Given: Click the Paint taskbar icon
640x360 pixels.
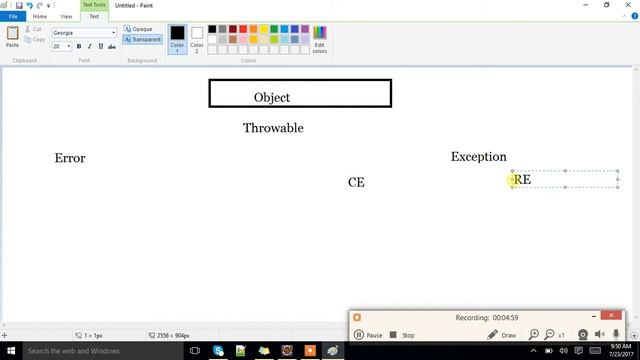Looking at the screenshot, I should point(333,351).
